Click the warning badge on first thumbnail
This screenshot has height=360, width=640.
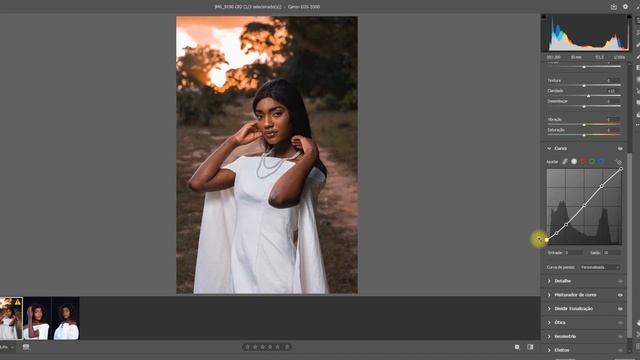click(18, 302)
